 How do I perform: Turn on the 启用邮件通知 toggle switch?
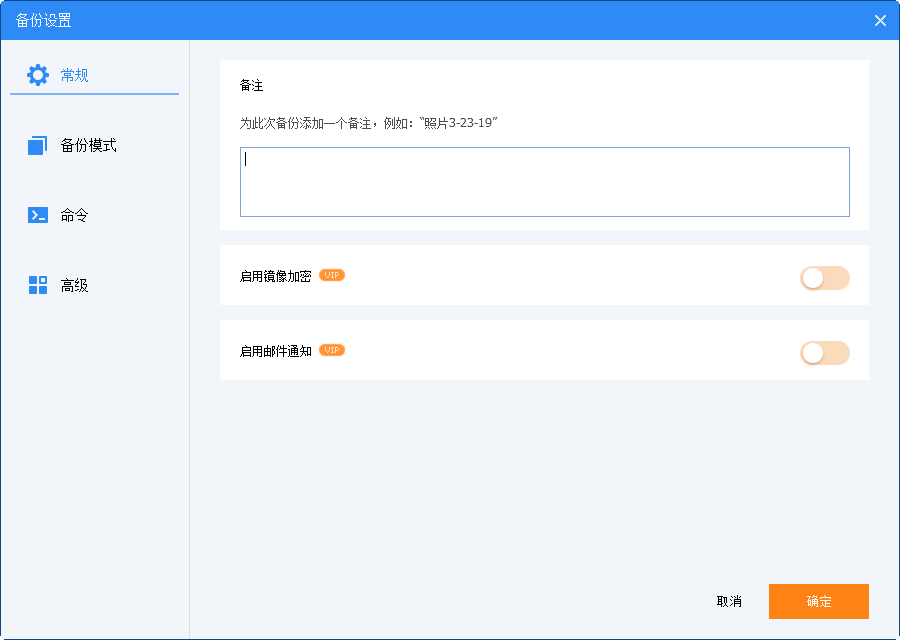click(824, 353)
